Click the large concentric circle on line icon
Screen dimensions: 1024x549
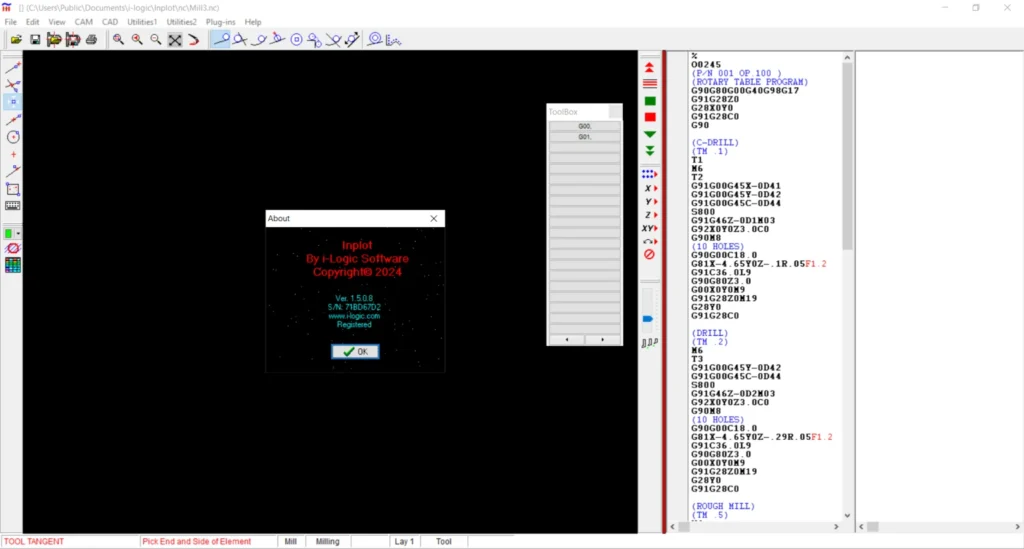tap(375, 40)
